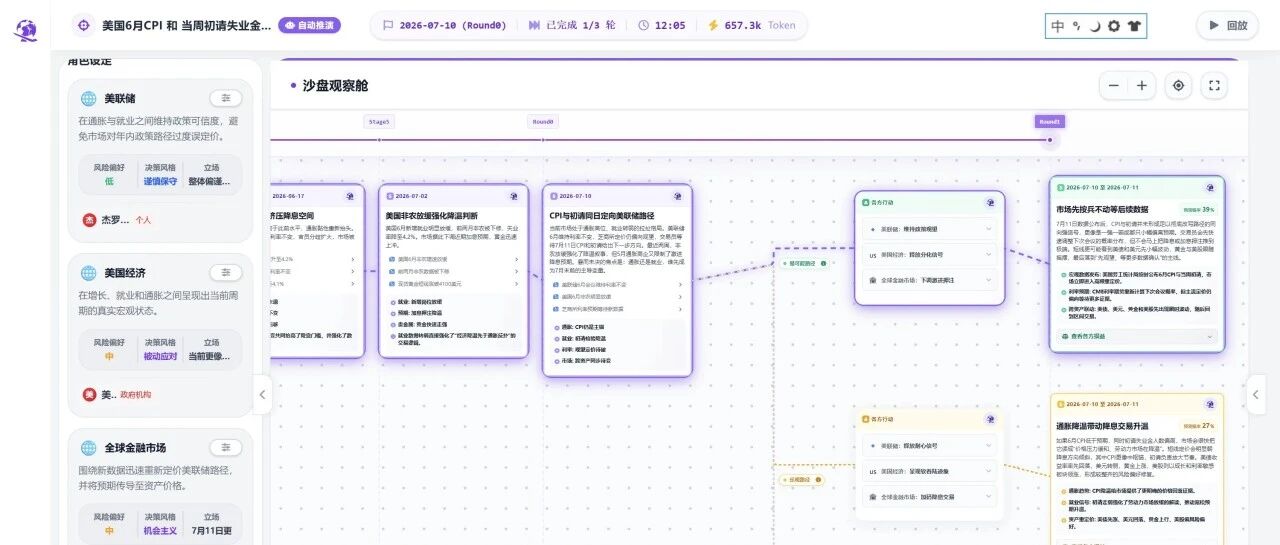Image resolution: width=1280 pixels, height=545 pixels.
Task: Click the globe icon beside 全球金融市场
Action: (x=87, y=448)
